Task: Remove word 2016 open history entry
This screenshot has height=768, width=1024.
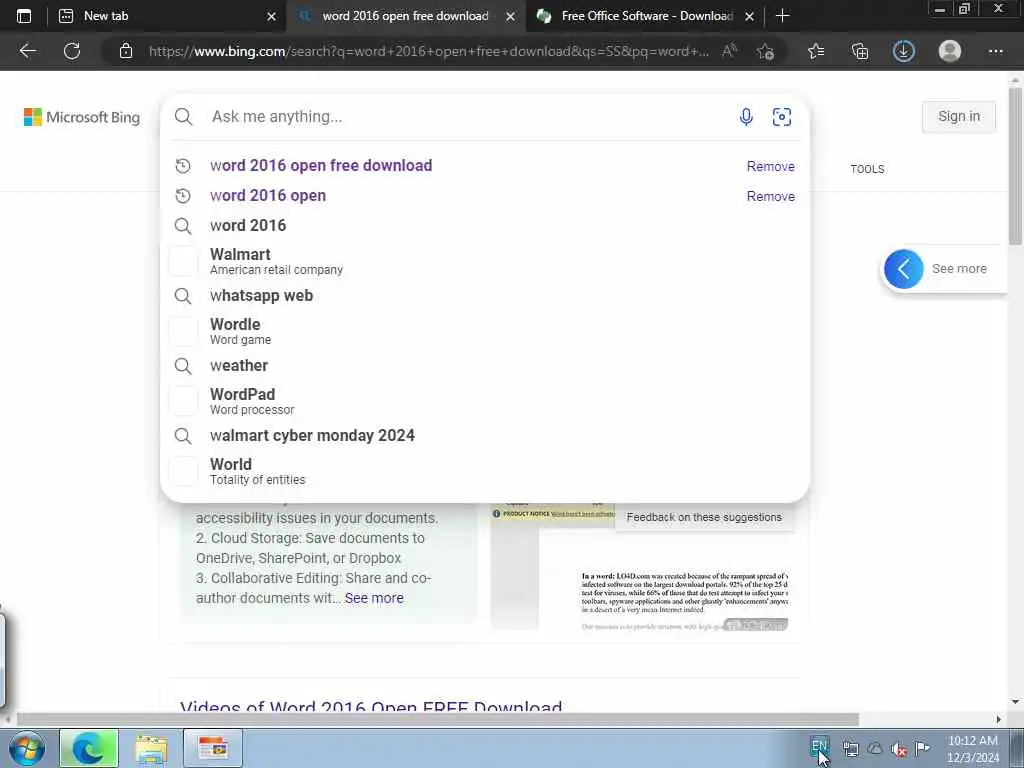Action: click(771, 197)
